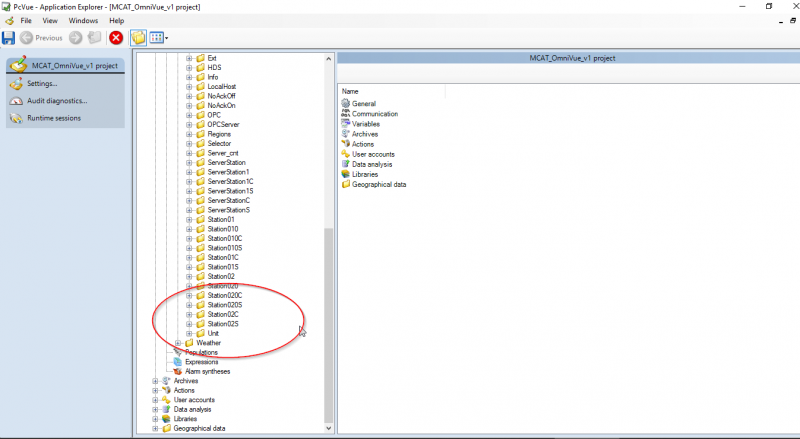Select the Libraries icon in the Name list
This screenshot has height=439, width=800.
[346, 174]
